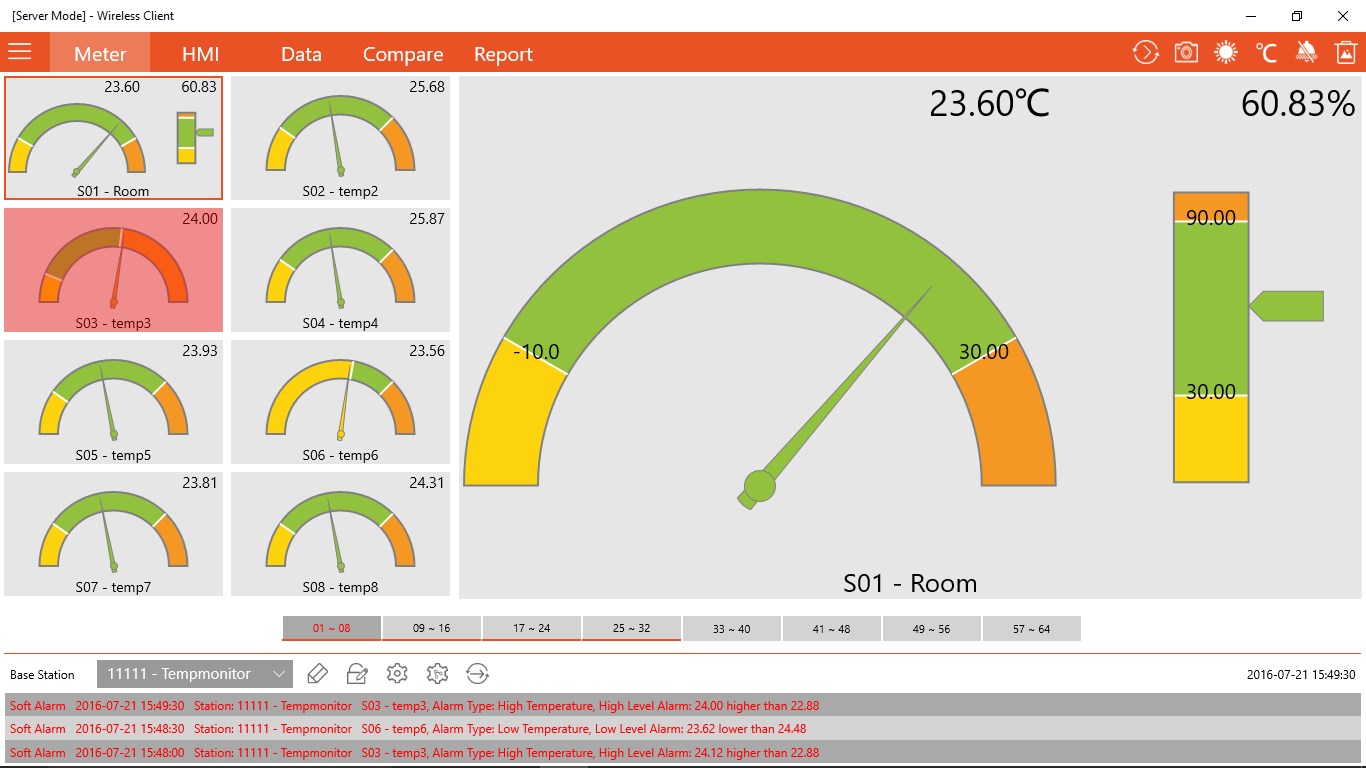
Task: Select the Soft Alarm row at 15:48:00
Action: 683,752
